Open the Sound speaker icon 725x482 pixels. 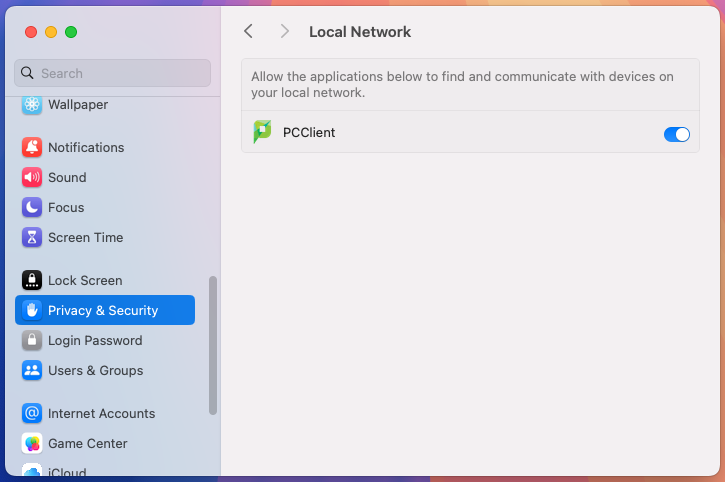click(32, 177)
